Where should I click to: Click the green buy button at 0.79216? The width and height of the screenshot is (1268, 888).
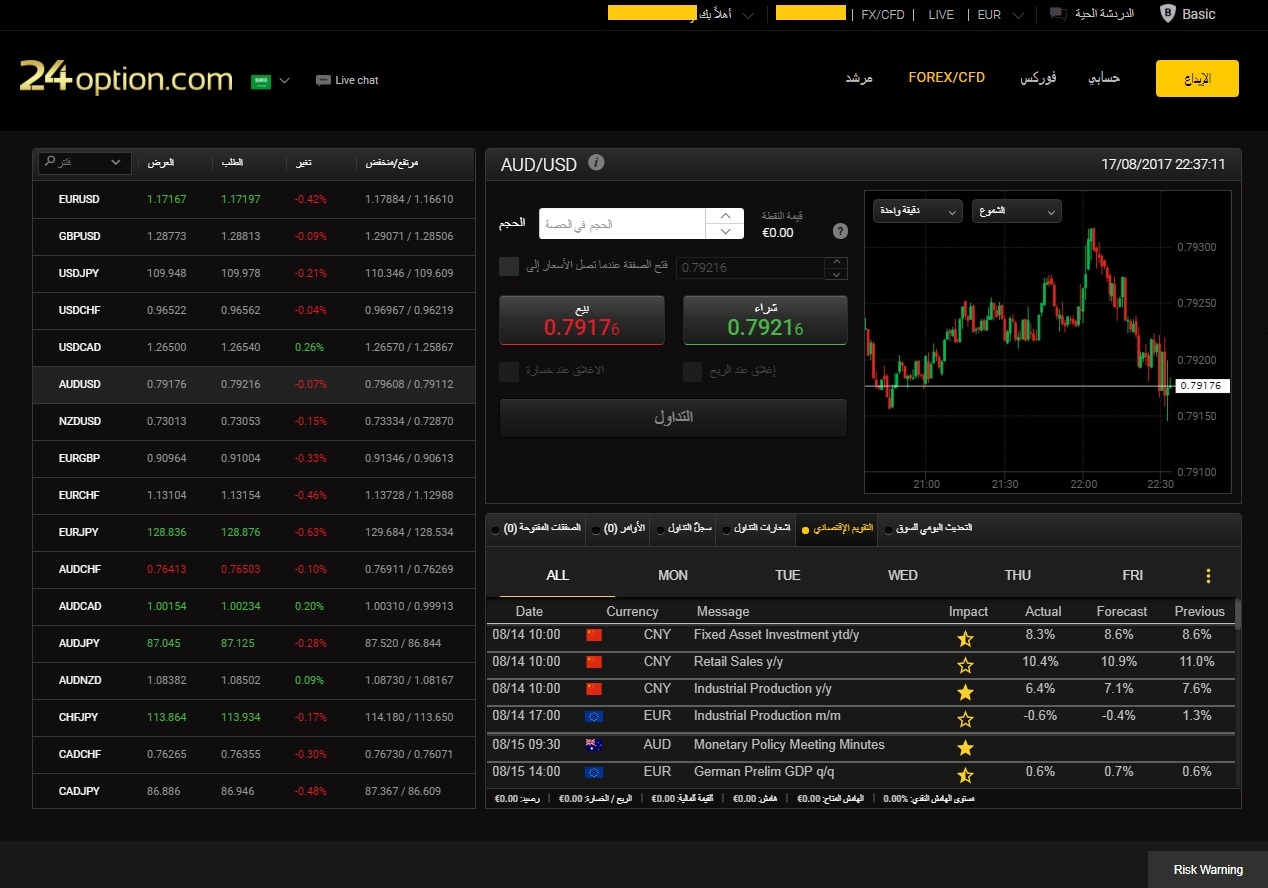coord(764,320)
